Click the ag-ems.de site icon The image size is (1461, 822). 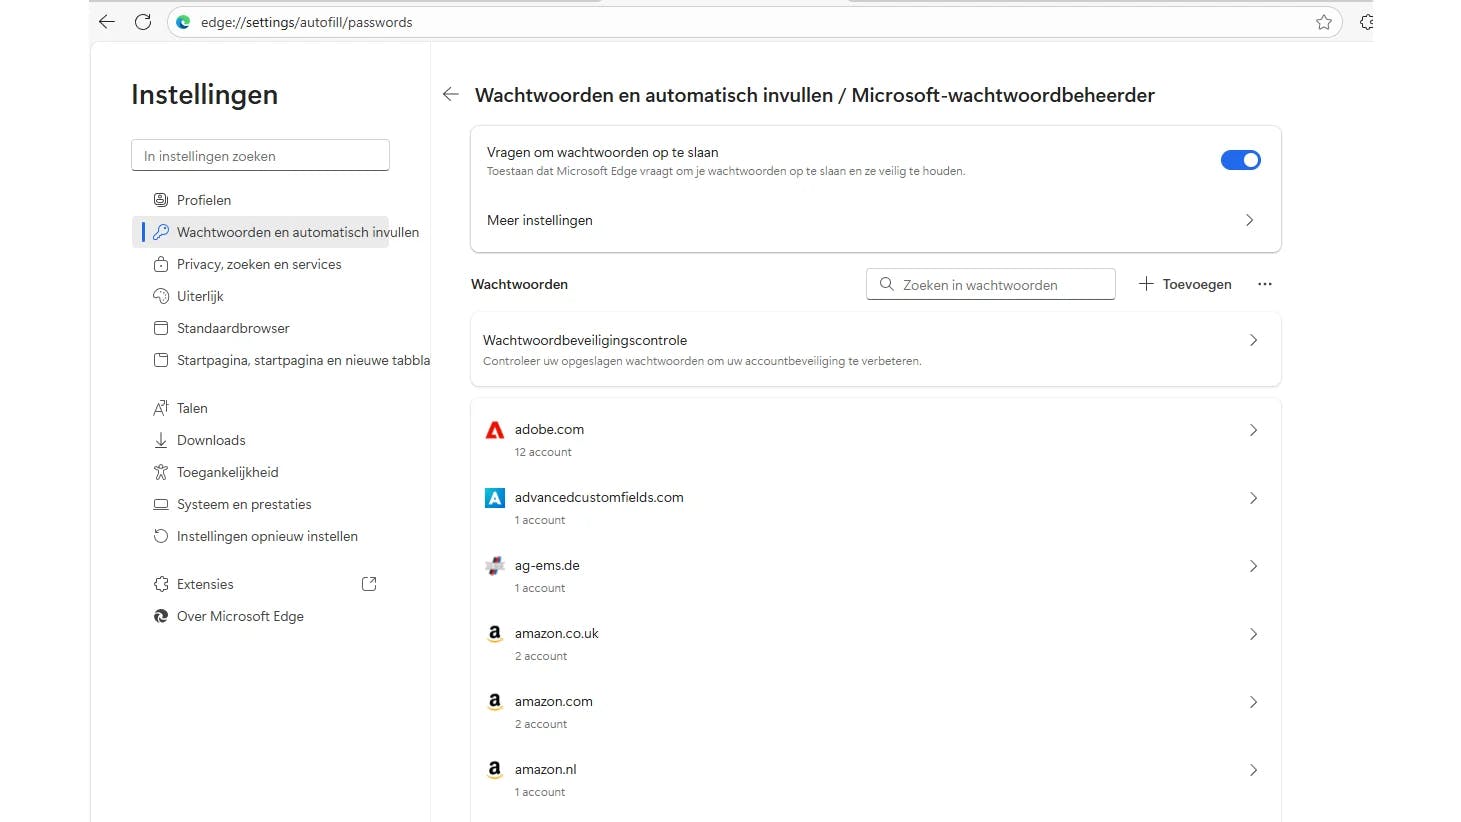[x=494, y=566]
